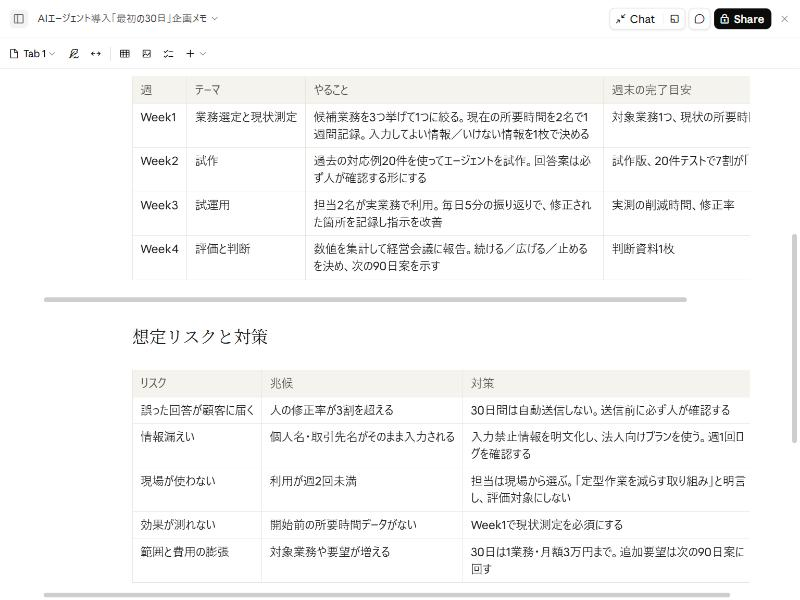Select the pen edit icon in toolbar
The image size is (800, 600).
coord(74,54)
